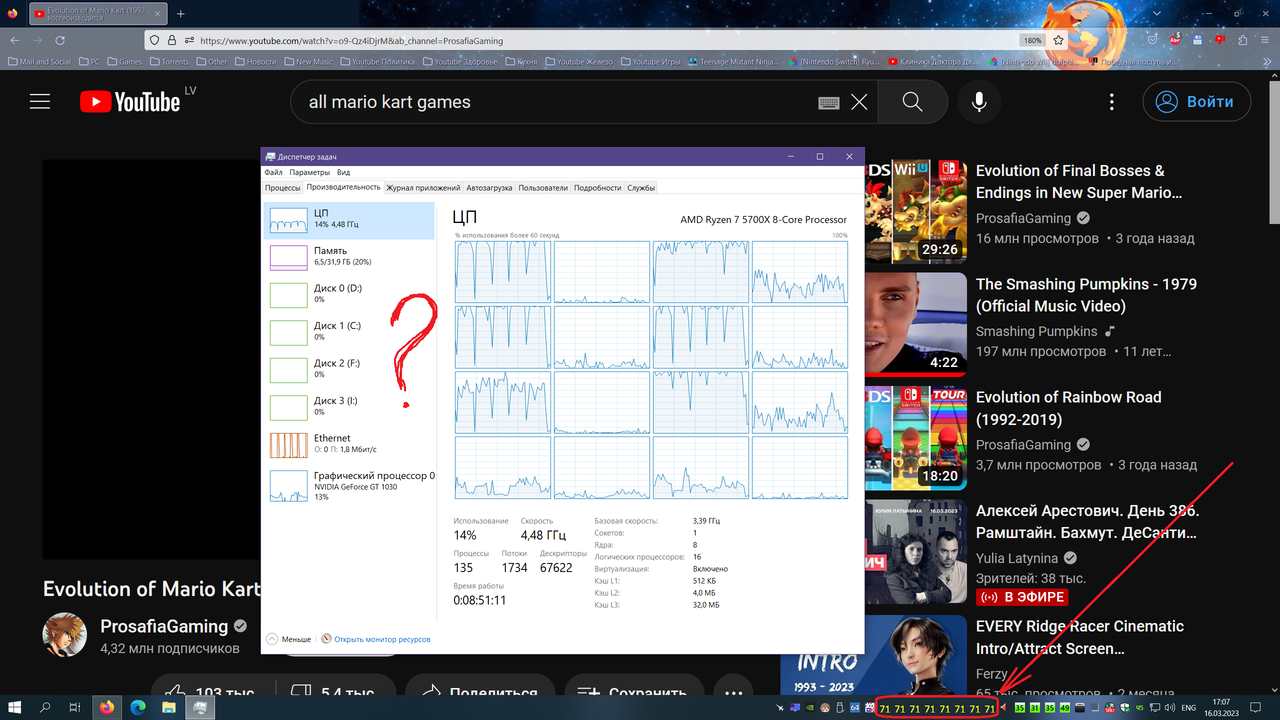Clear the YouTube search query
The width and height of the screenshot is (1280, 720).
click(x=859, y=102)
